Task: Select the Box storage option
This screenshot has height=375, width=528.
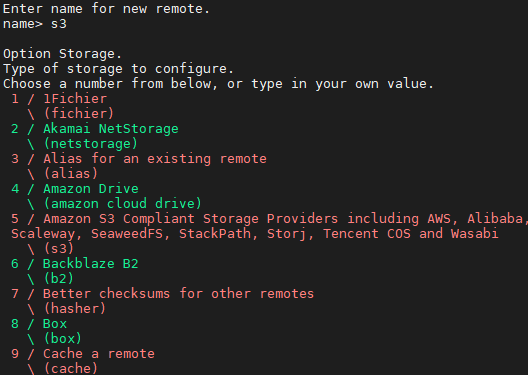Action: 55,324
